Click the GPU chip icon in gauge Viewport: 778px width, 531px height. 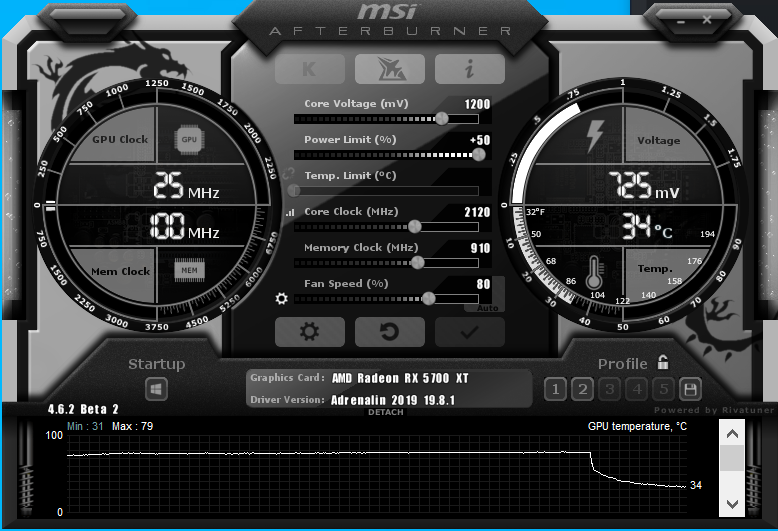tap(189, 139)
